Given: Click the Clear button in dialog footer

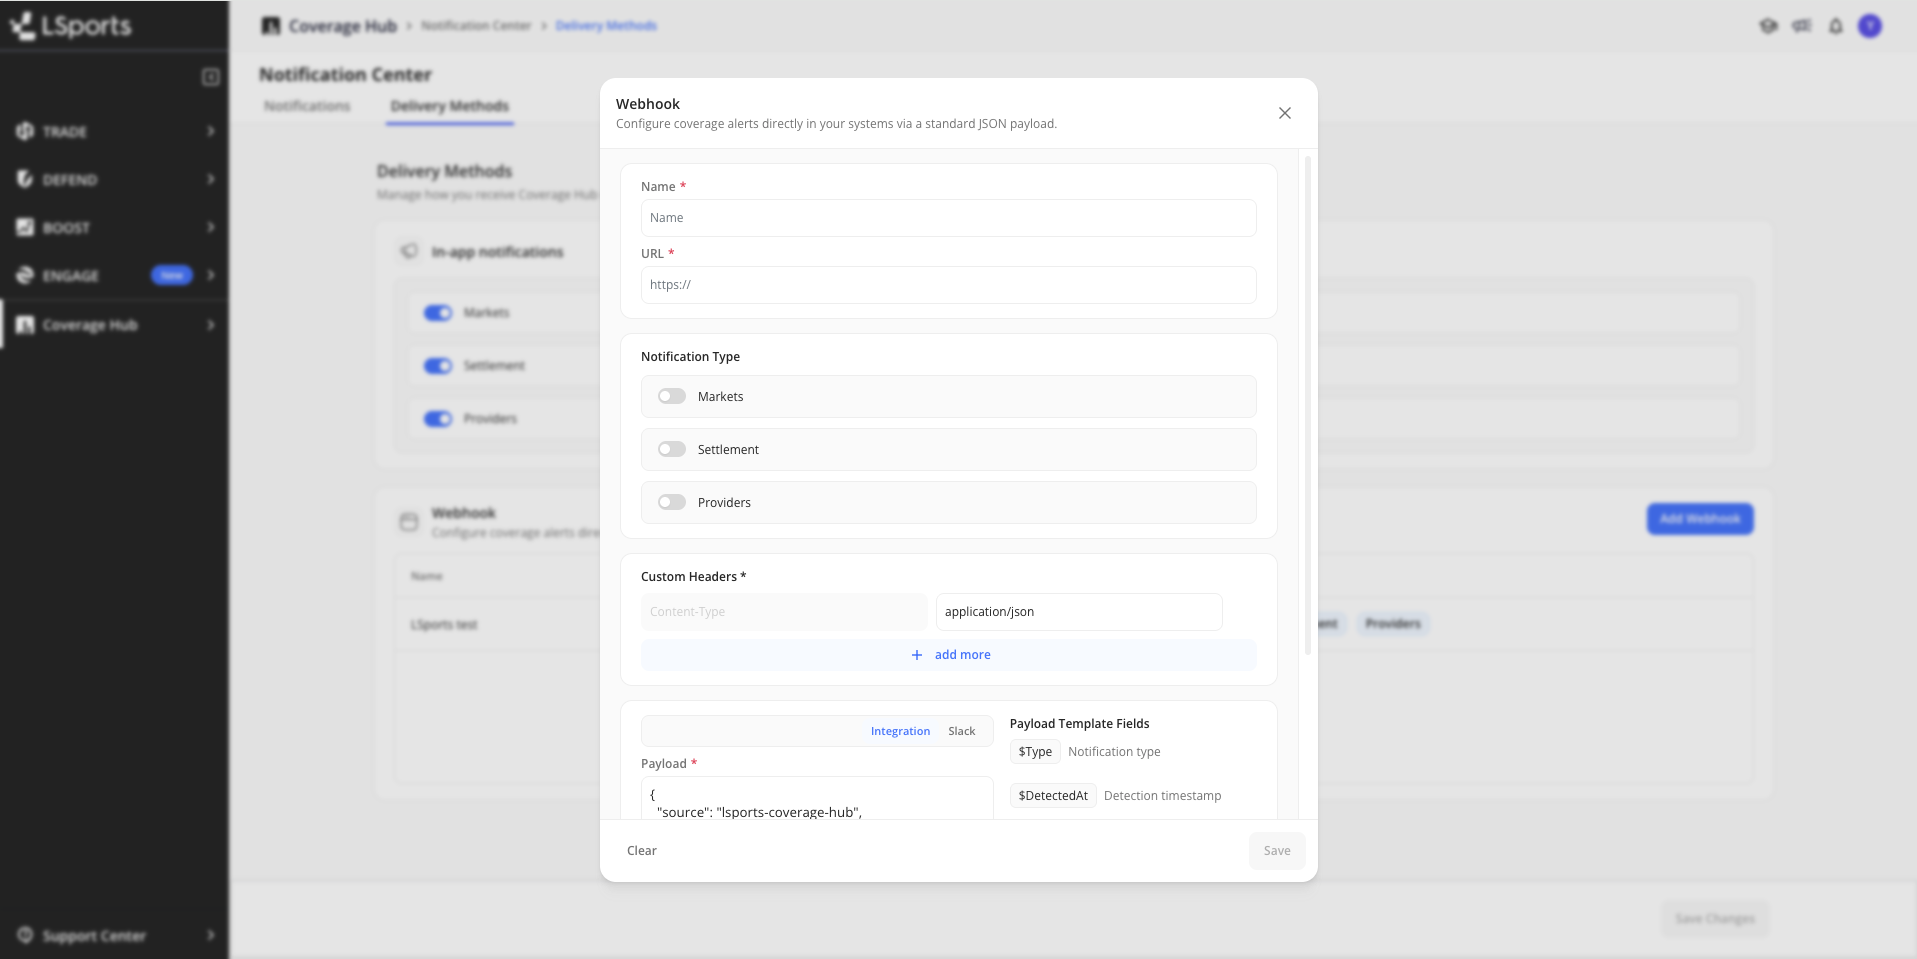Looking at the screenshot, I should tap(642, 851).
